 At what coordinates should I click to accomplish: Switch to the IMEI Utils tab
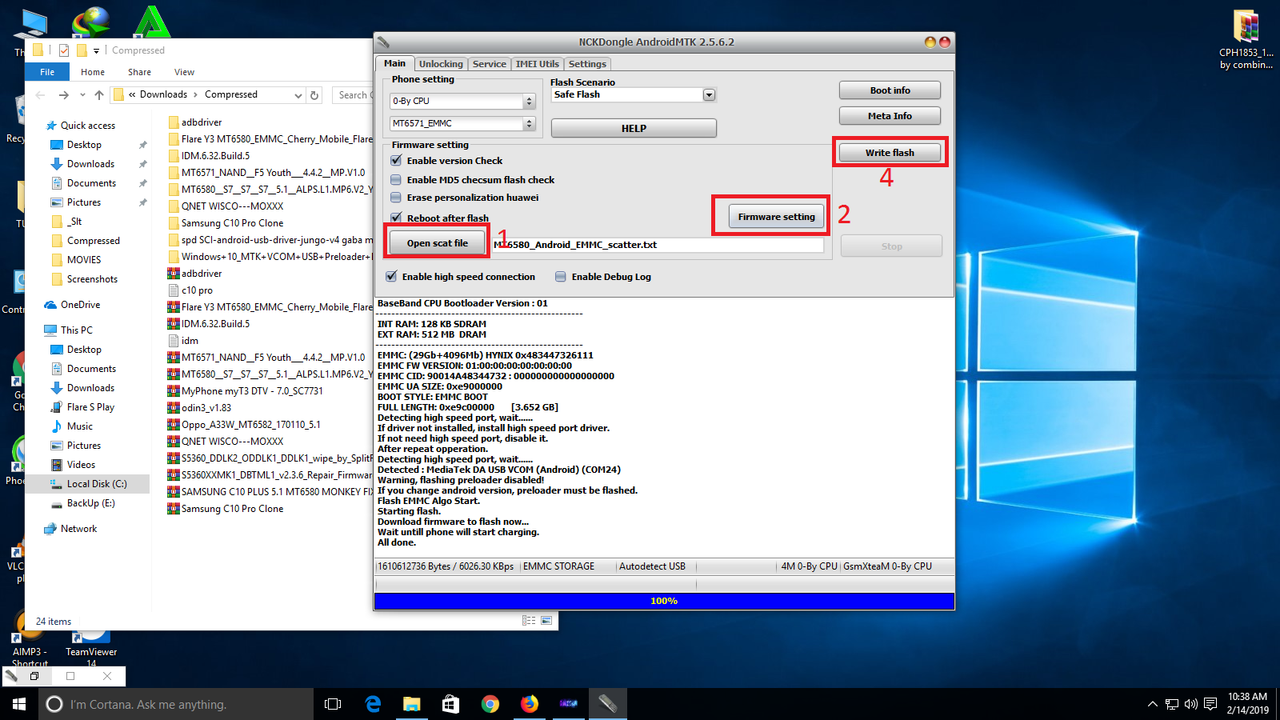pyautogui.click(x=537, y=63)
